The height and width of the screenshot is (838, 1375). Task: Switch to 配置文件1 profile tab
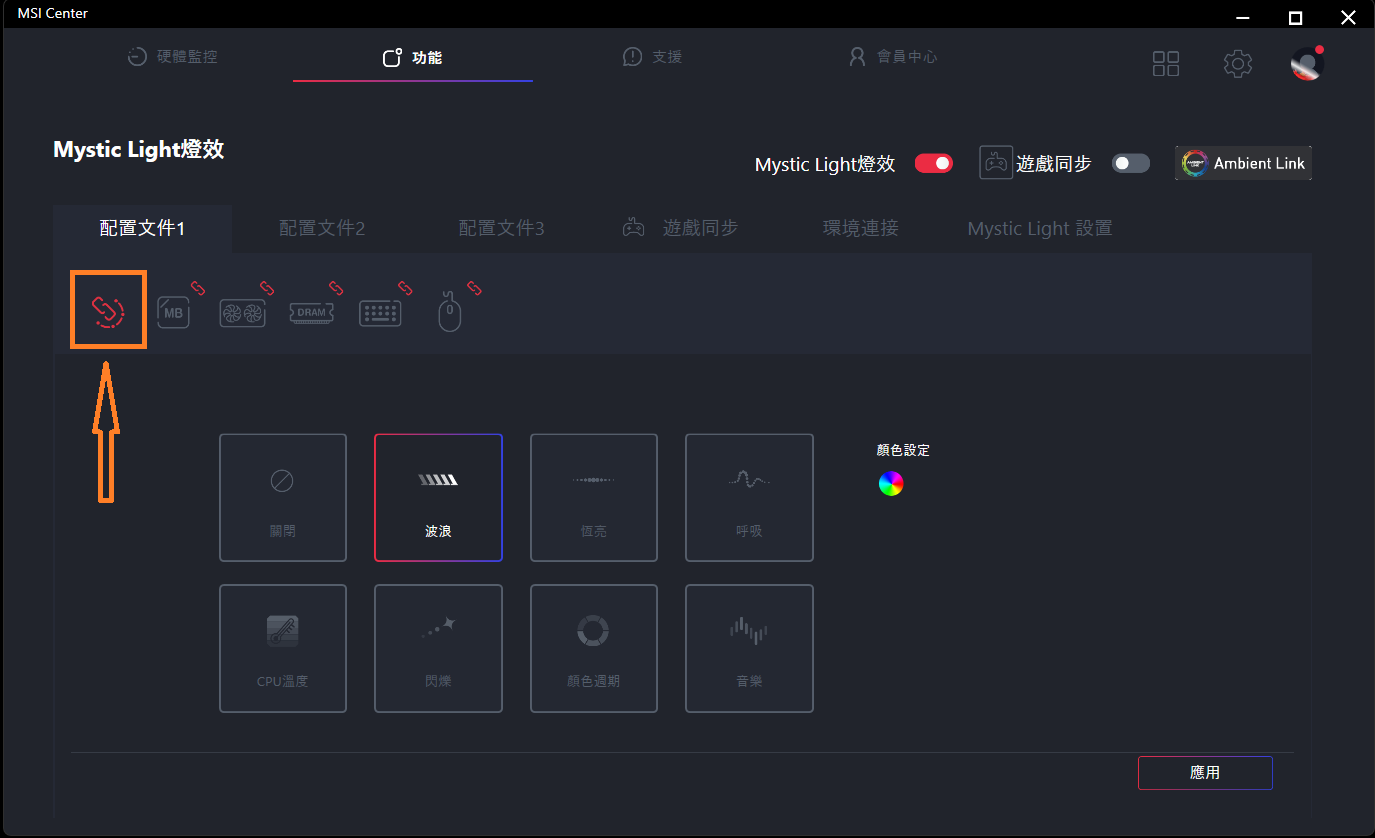pyautogui.click(x=143, y=228)
